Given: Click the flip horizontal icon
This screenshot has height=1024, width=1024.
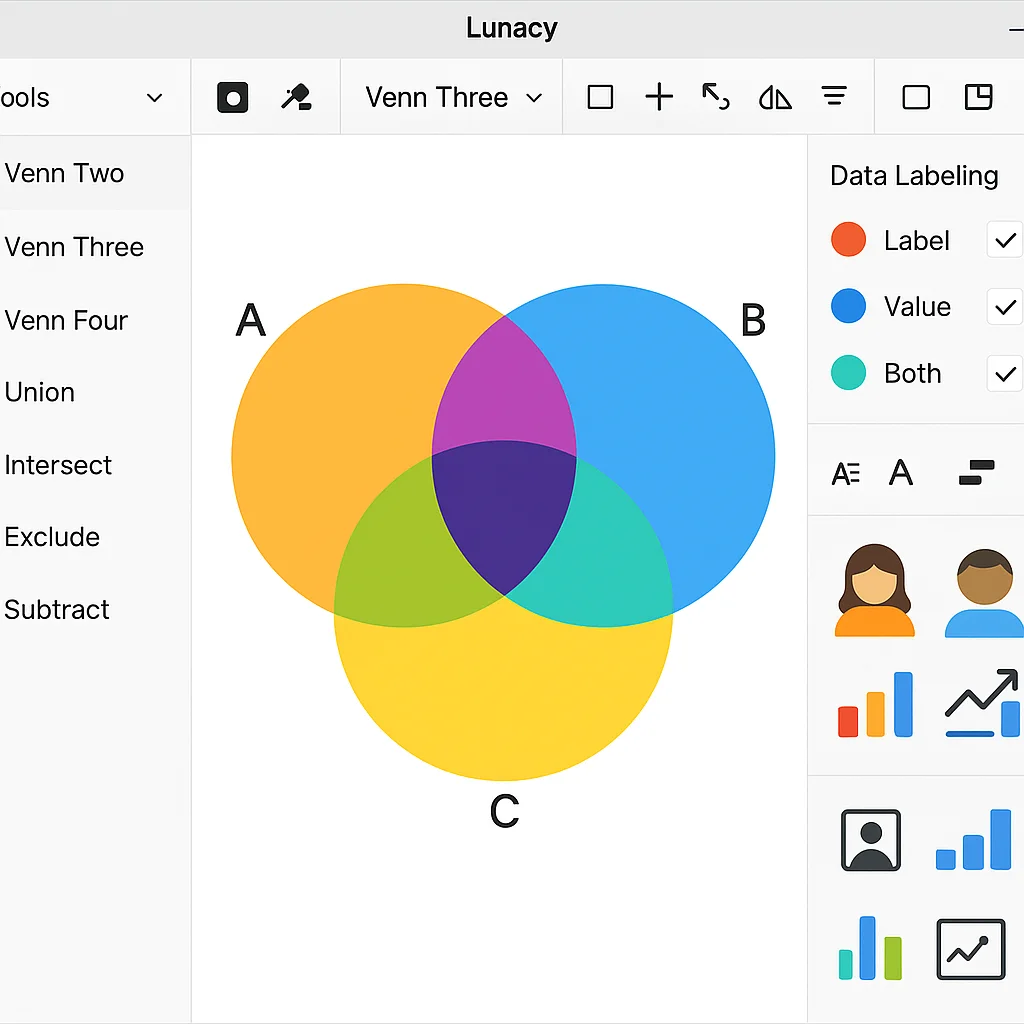Looking at the screenshot, I should (x=776, y=97).
